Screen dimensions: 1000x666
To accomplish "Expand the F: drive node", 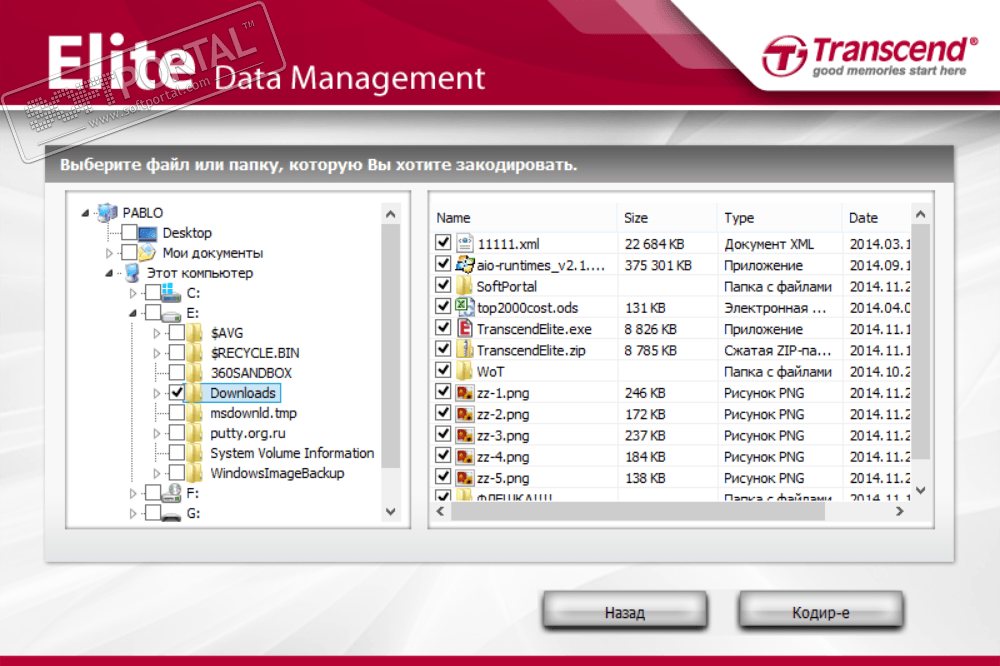I will click(133, 494).
